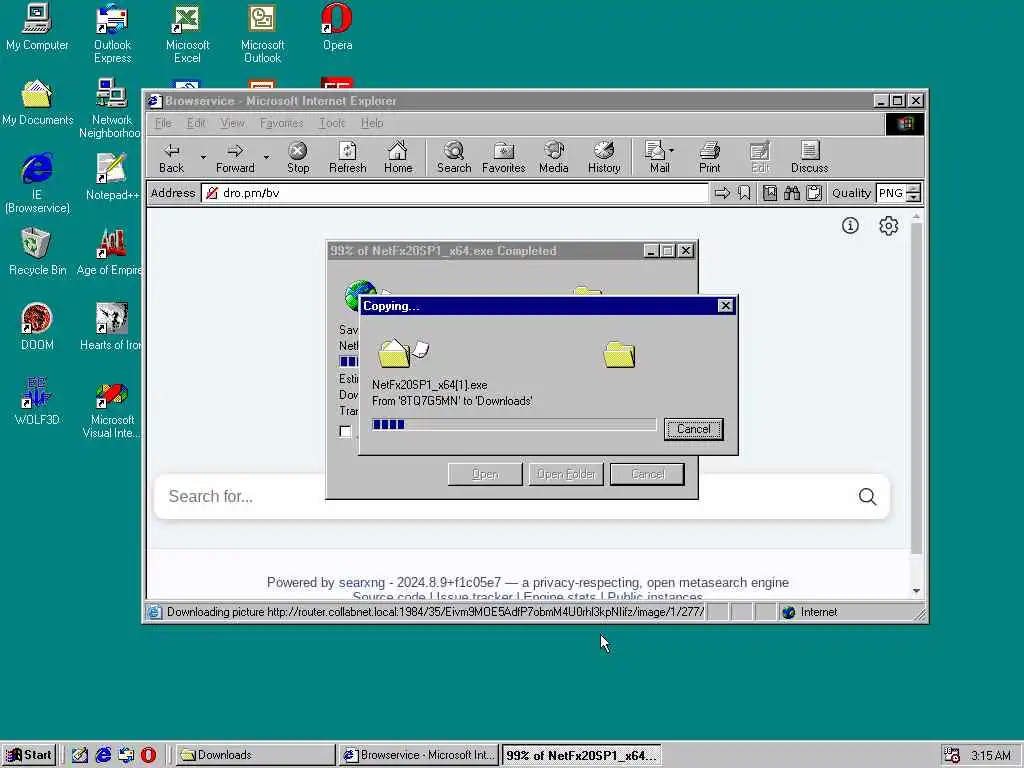Click the clock showing 3:15 AM
Image resolution: width=1024 pixels, height=768 pixels.
click(x=991, y=756)
